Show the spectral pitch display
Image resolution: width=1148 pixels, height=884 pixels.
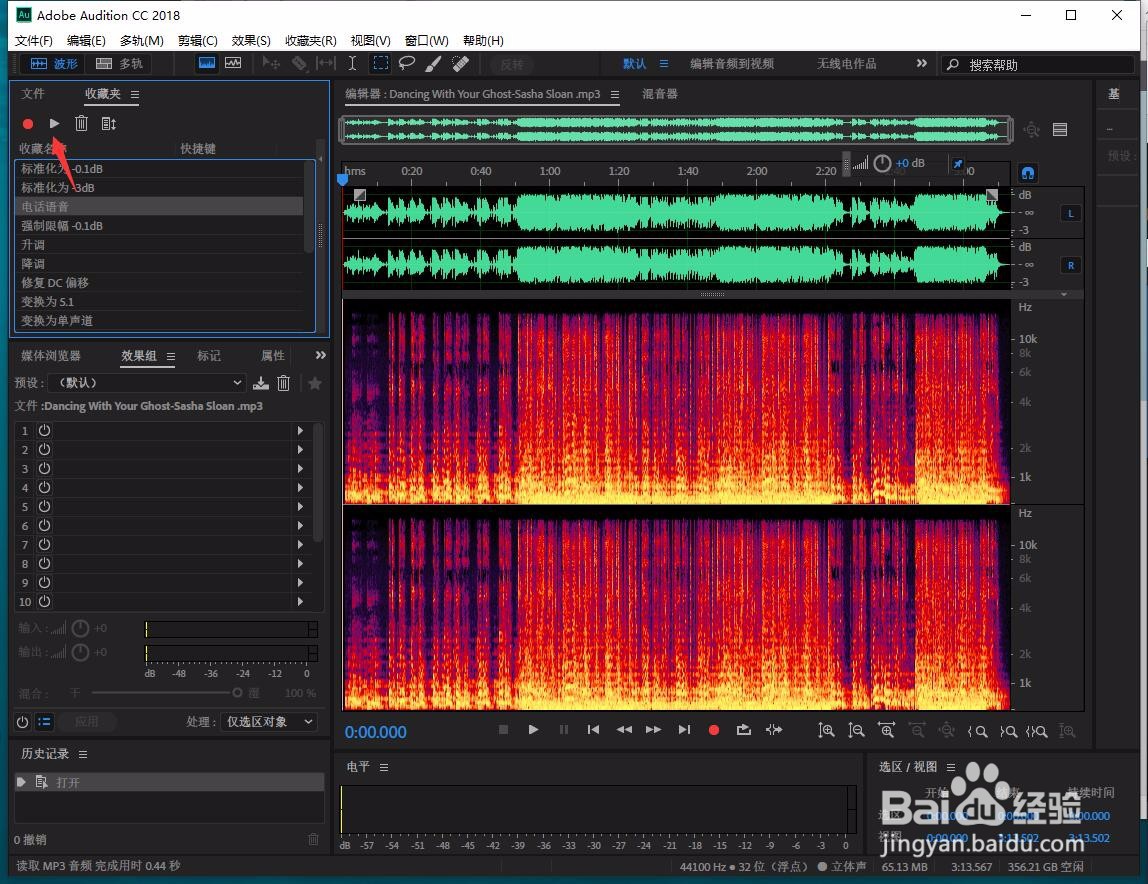(x=233, y=63)
